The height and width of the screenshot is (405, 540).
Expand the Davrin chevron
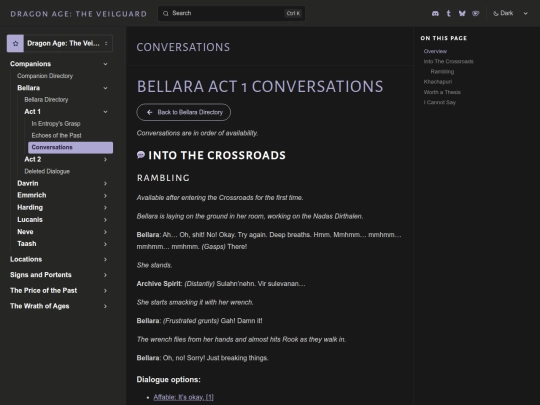105,184
